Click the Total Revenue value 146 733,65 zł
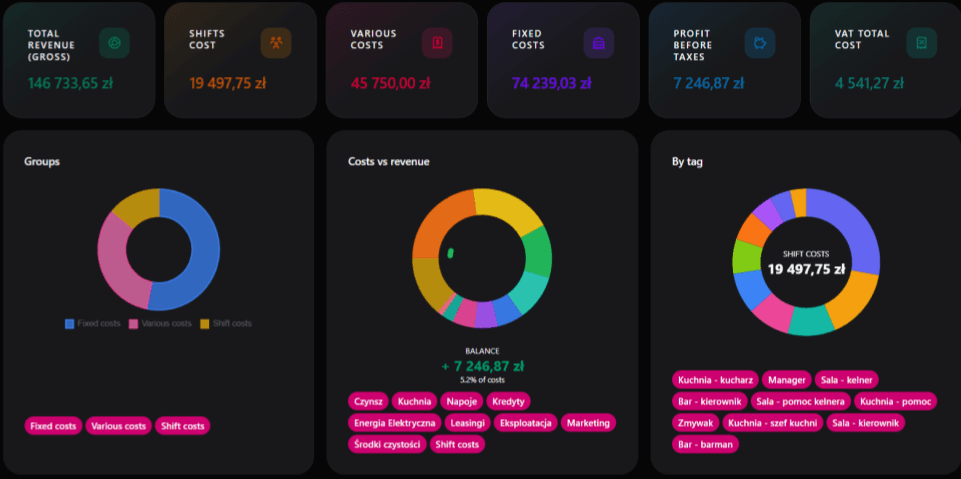The image size is (961, 479). pyautogui.click(x=70, y=83)
